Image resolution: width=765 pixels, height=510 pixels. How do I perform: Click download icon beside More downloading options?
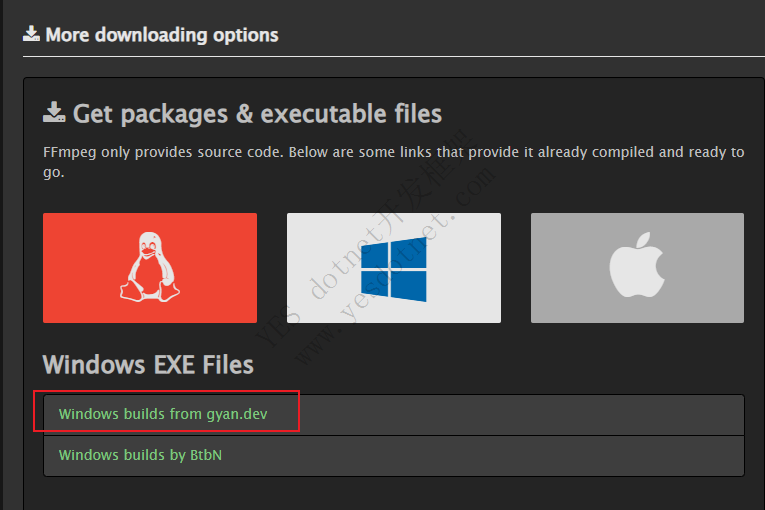coord(31,35)
